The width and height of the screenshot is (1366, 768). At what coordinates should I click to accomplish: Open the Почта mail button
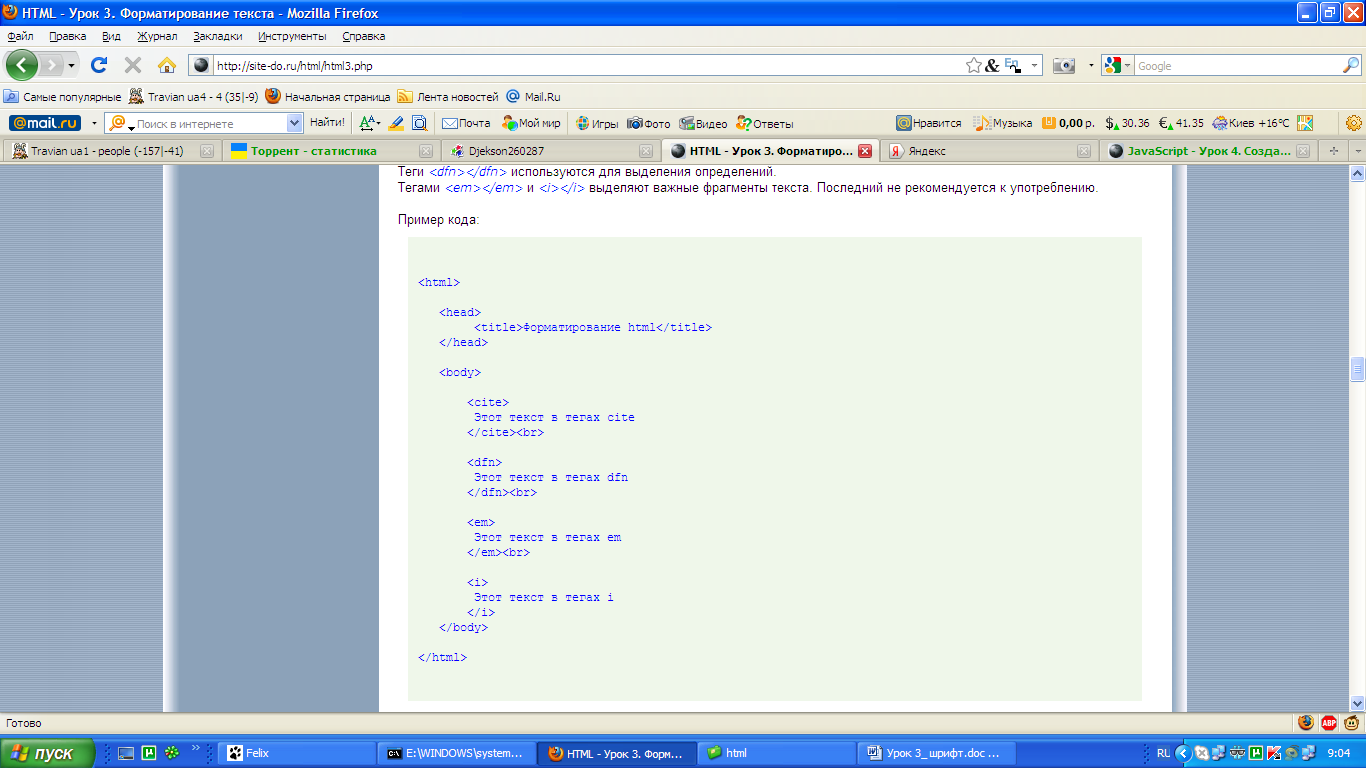pos(466,123)
